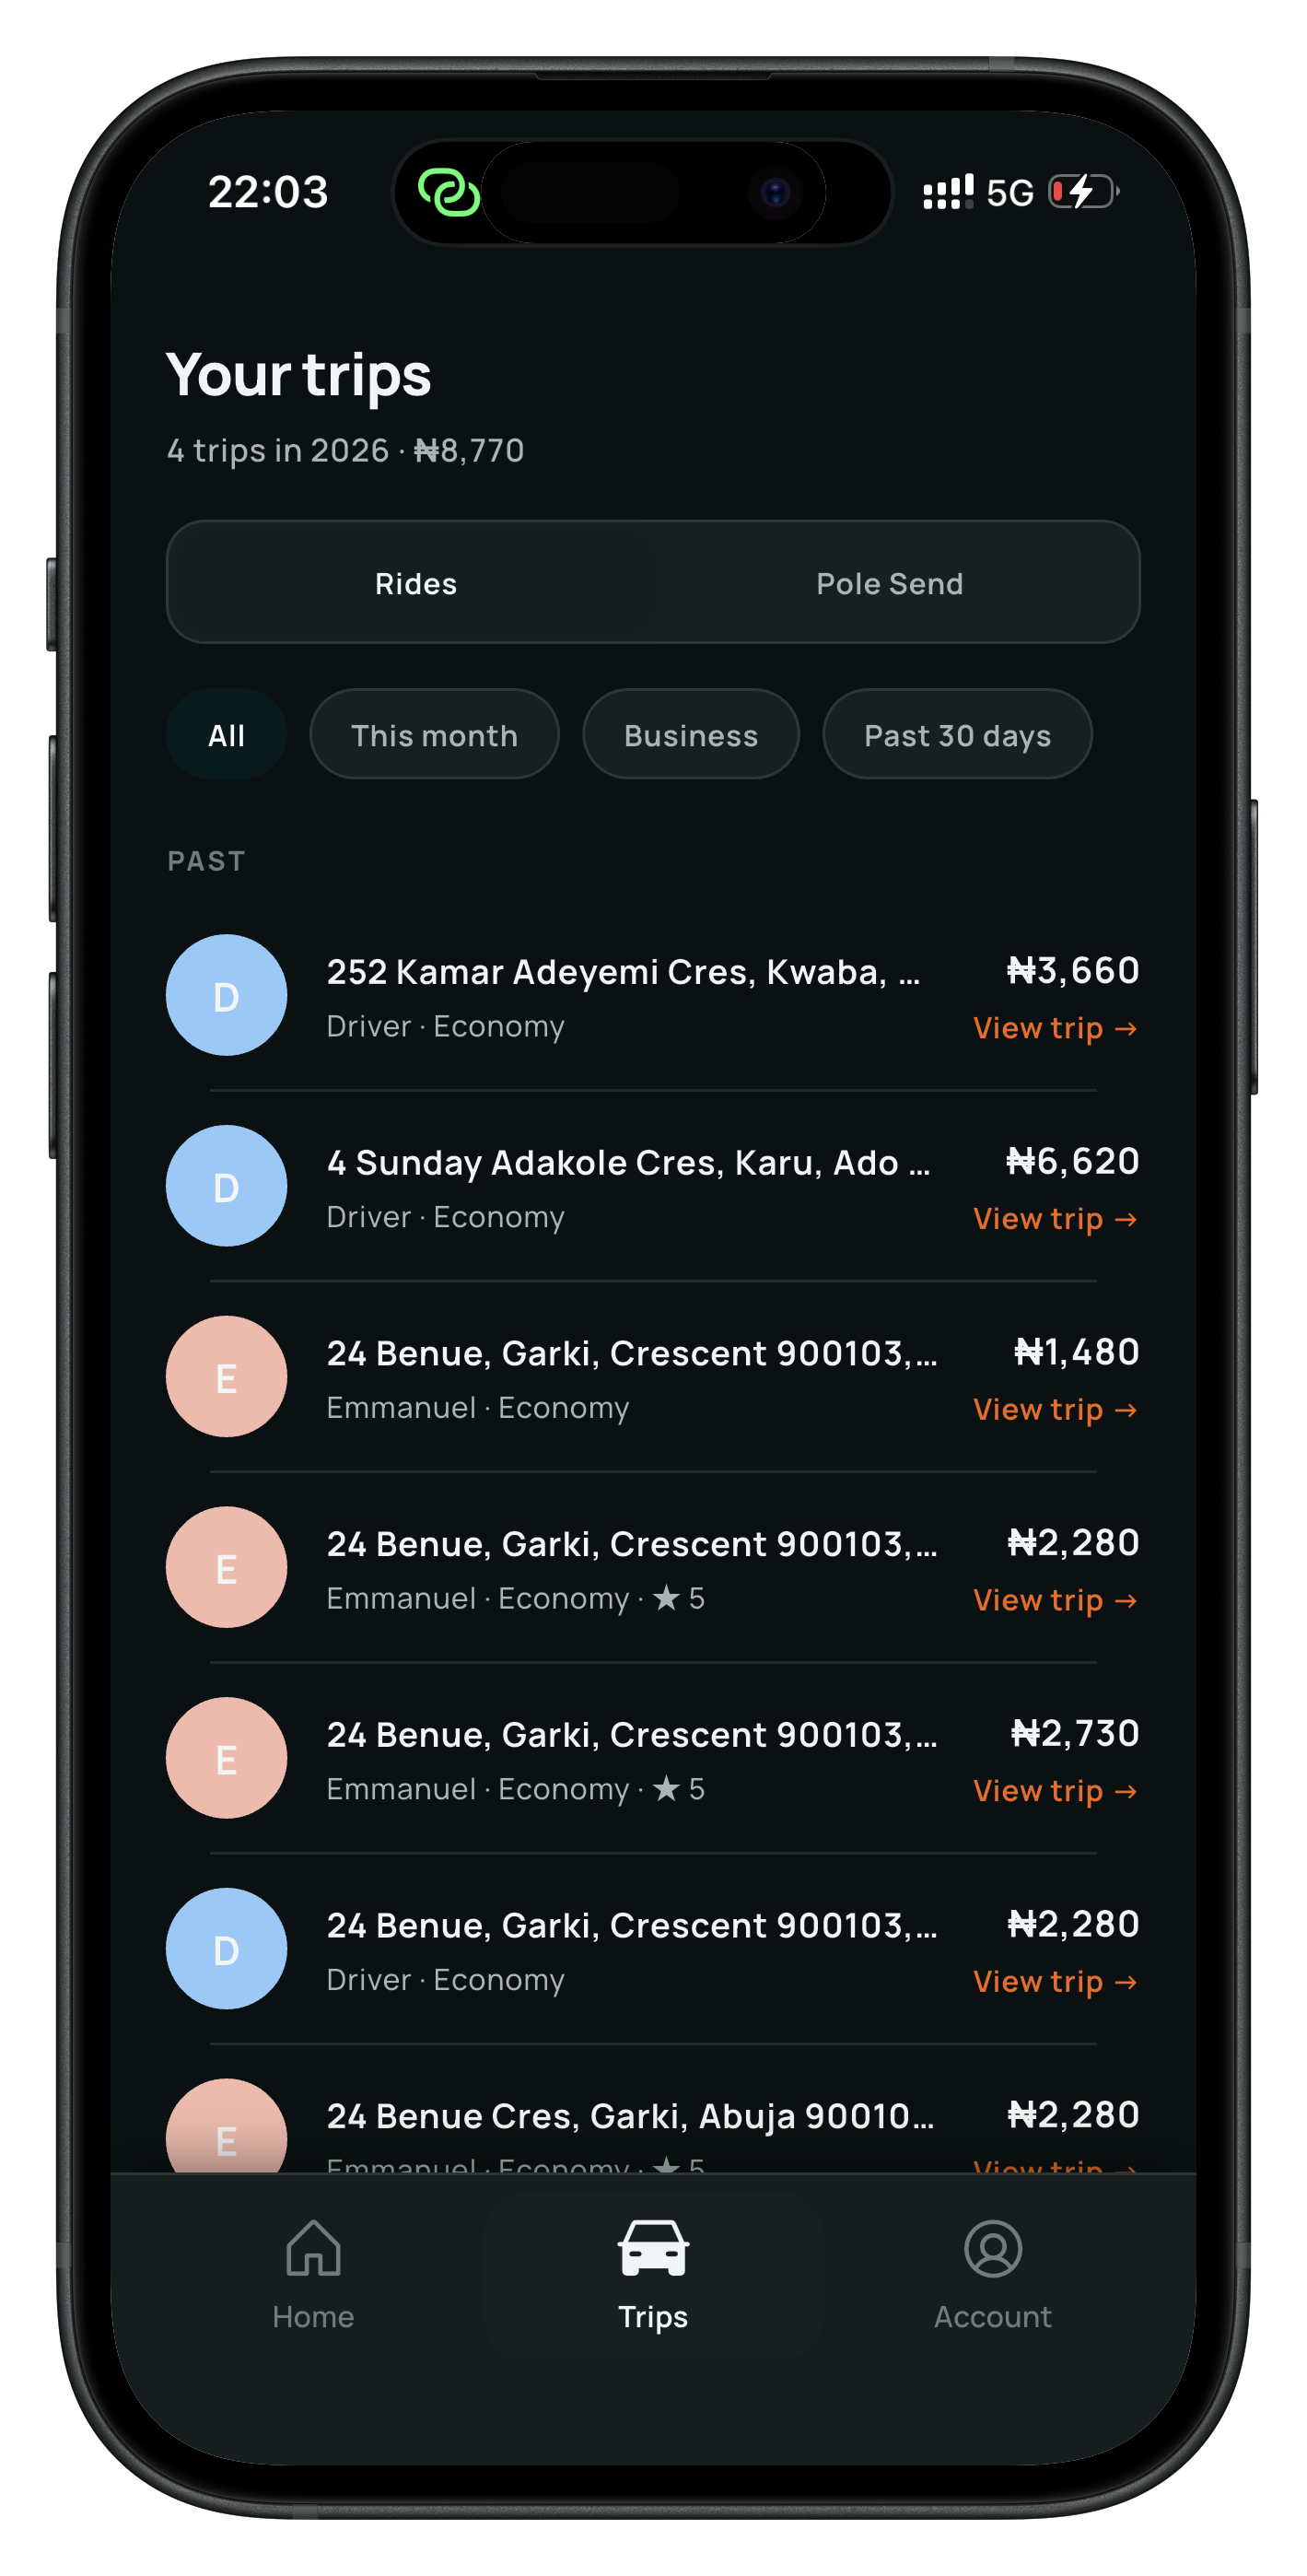Tap the Trips car icon

tap(653, 2248)
